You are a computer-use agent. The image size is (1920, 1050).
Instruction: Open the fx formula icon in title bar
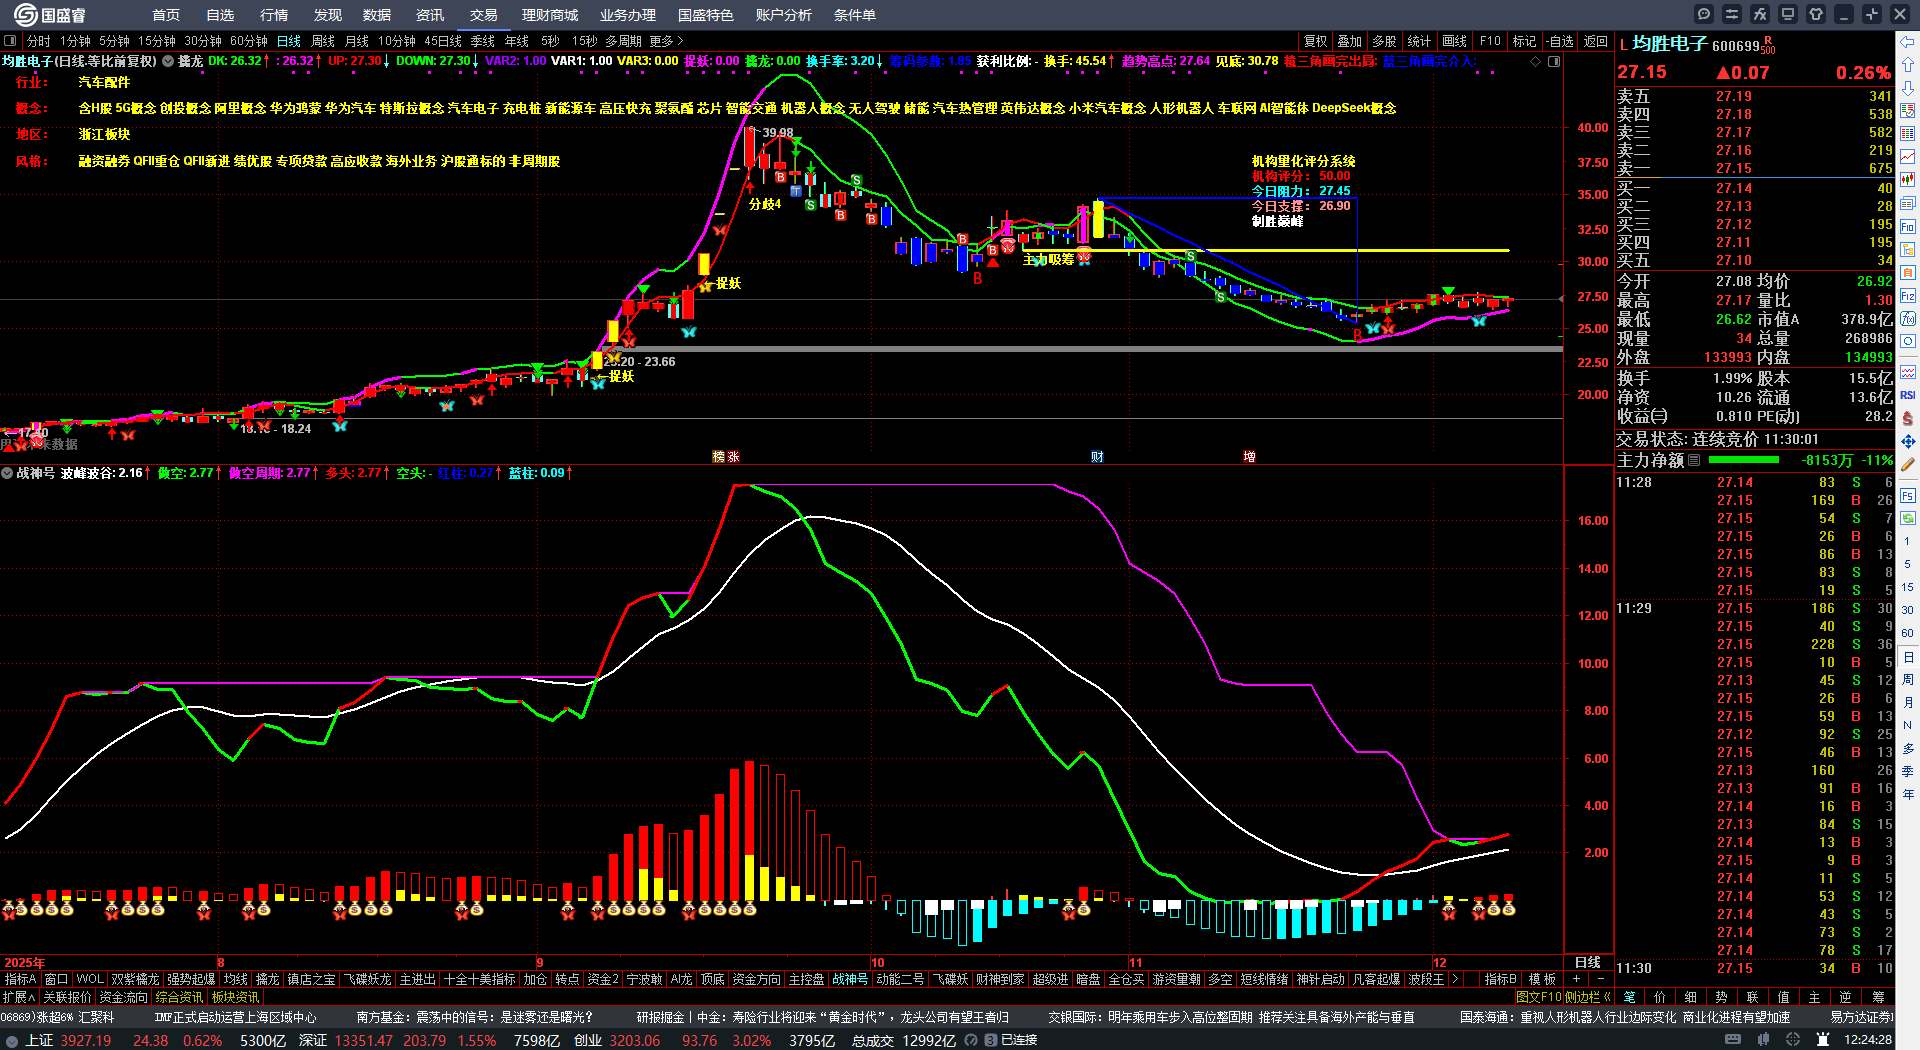(1760, 14)
